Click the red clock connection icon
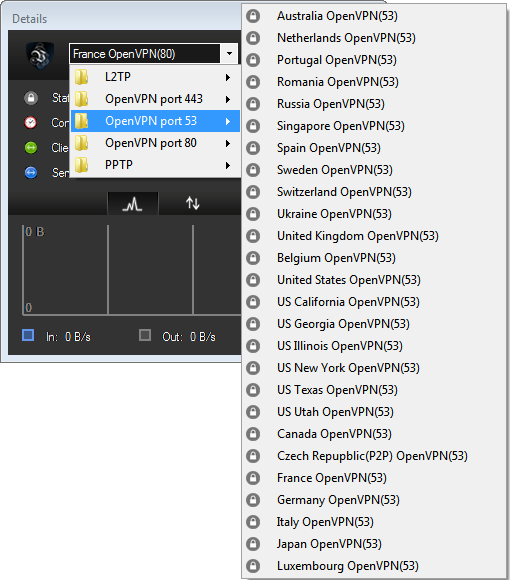The image size is (510, 580). tap(31, 122)
